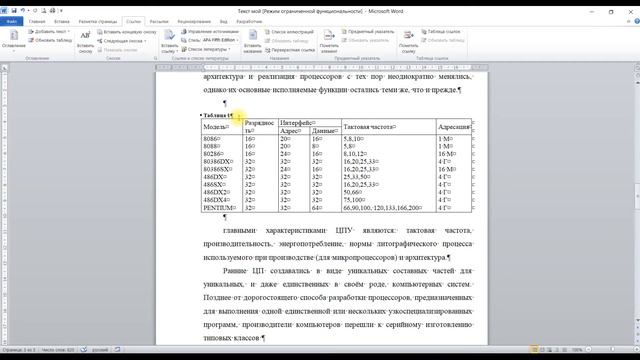Open Вставить ссылку (Insert Citation) menu

pos(169,41)
